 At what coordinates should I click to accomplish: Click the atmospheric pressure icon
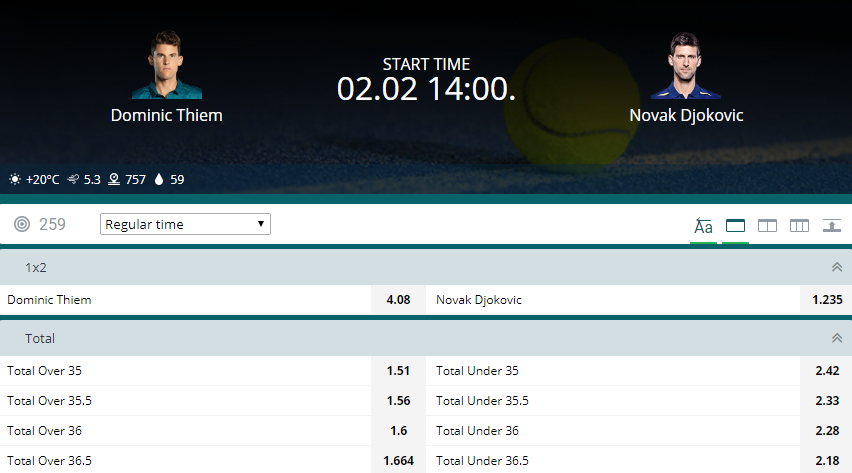point(114,179)
